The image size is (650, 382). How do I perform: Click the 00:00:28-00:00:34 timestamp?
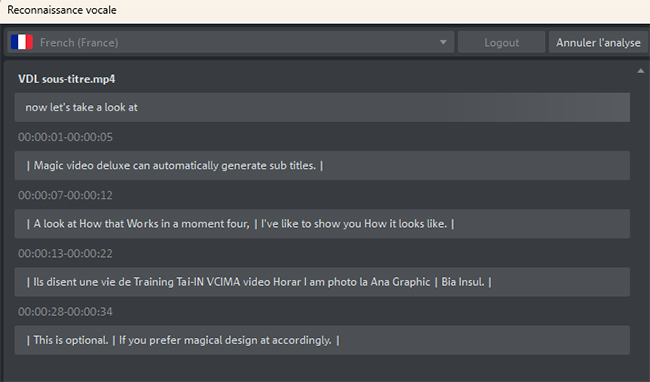tap(65, 312)
